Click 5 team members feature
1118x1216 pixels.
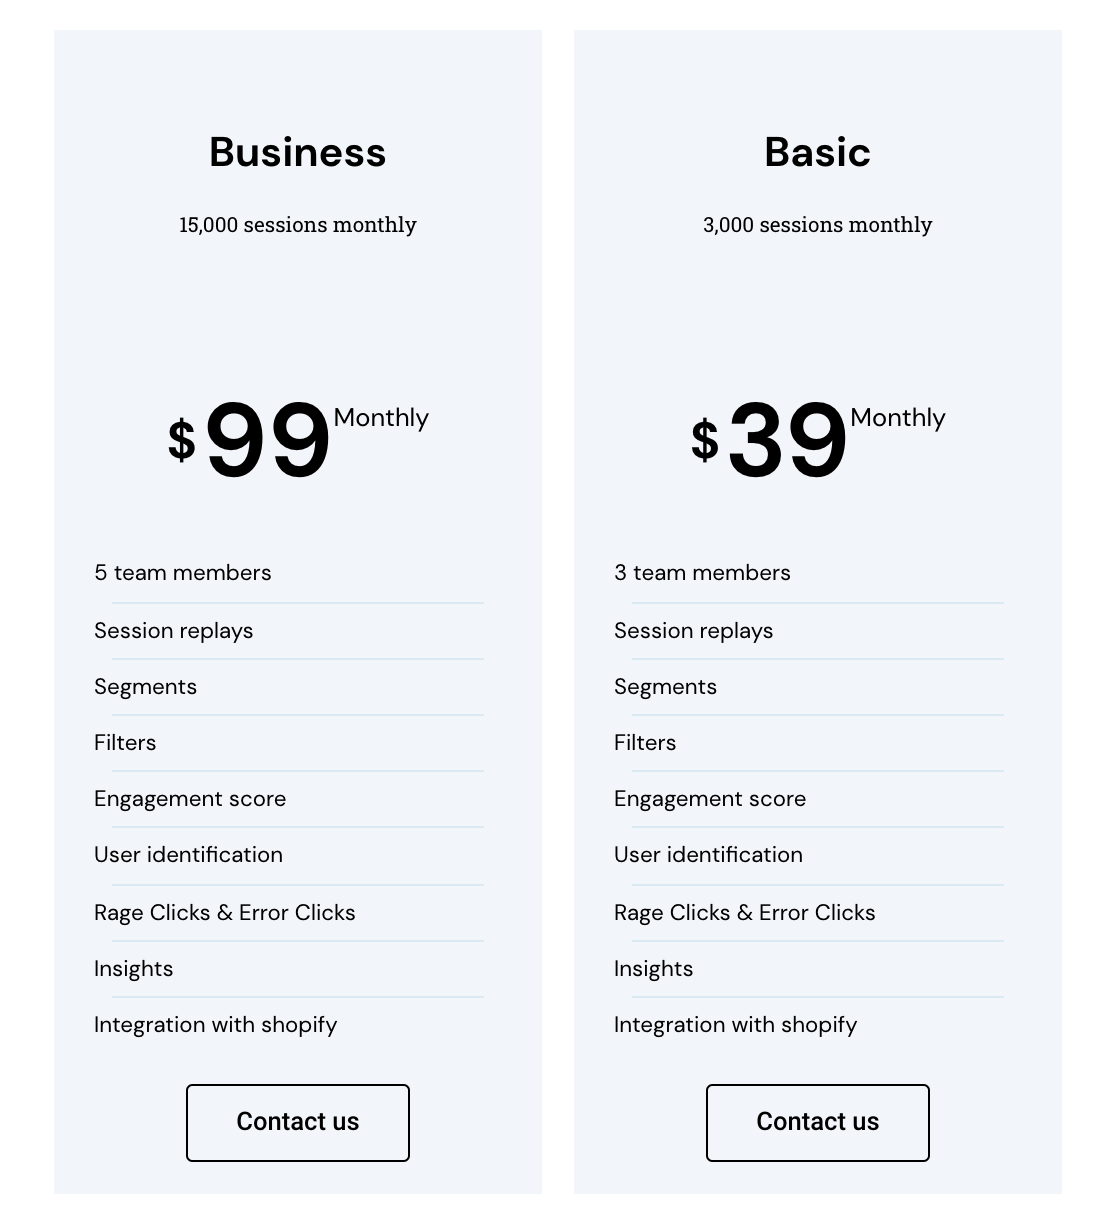pos(183,573)
